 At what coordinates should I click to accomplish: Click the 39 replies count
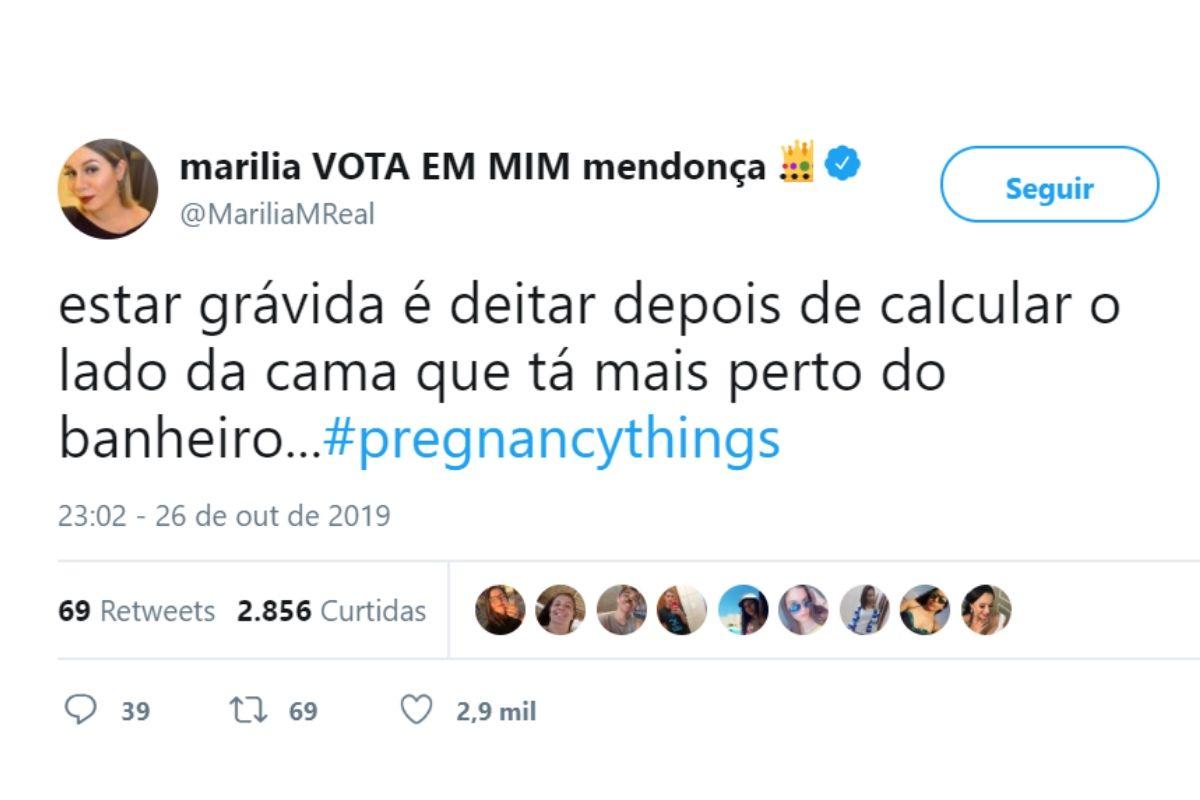tap(136, 712)
